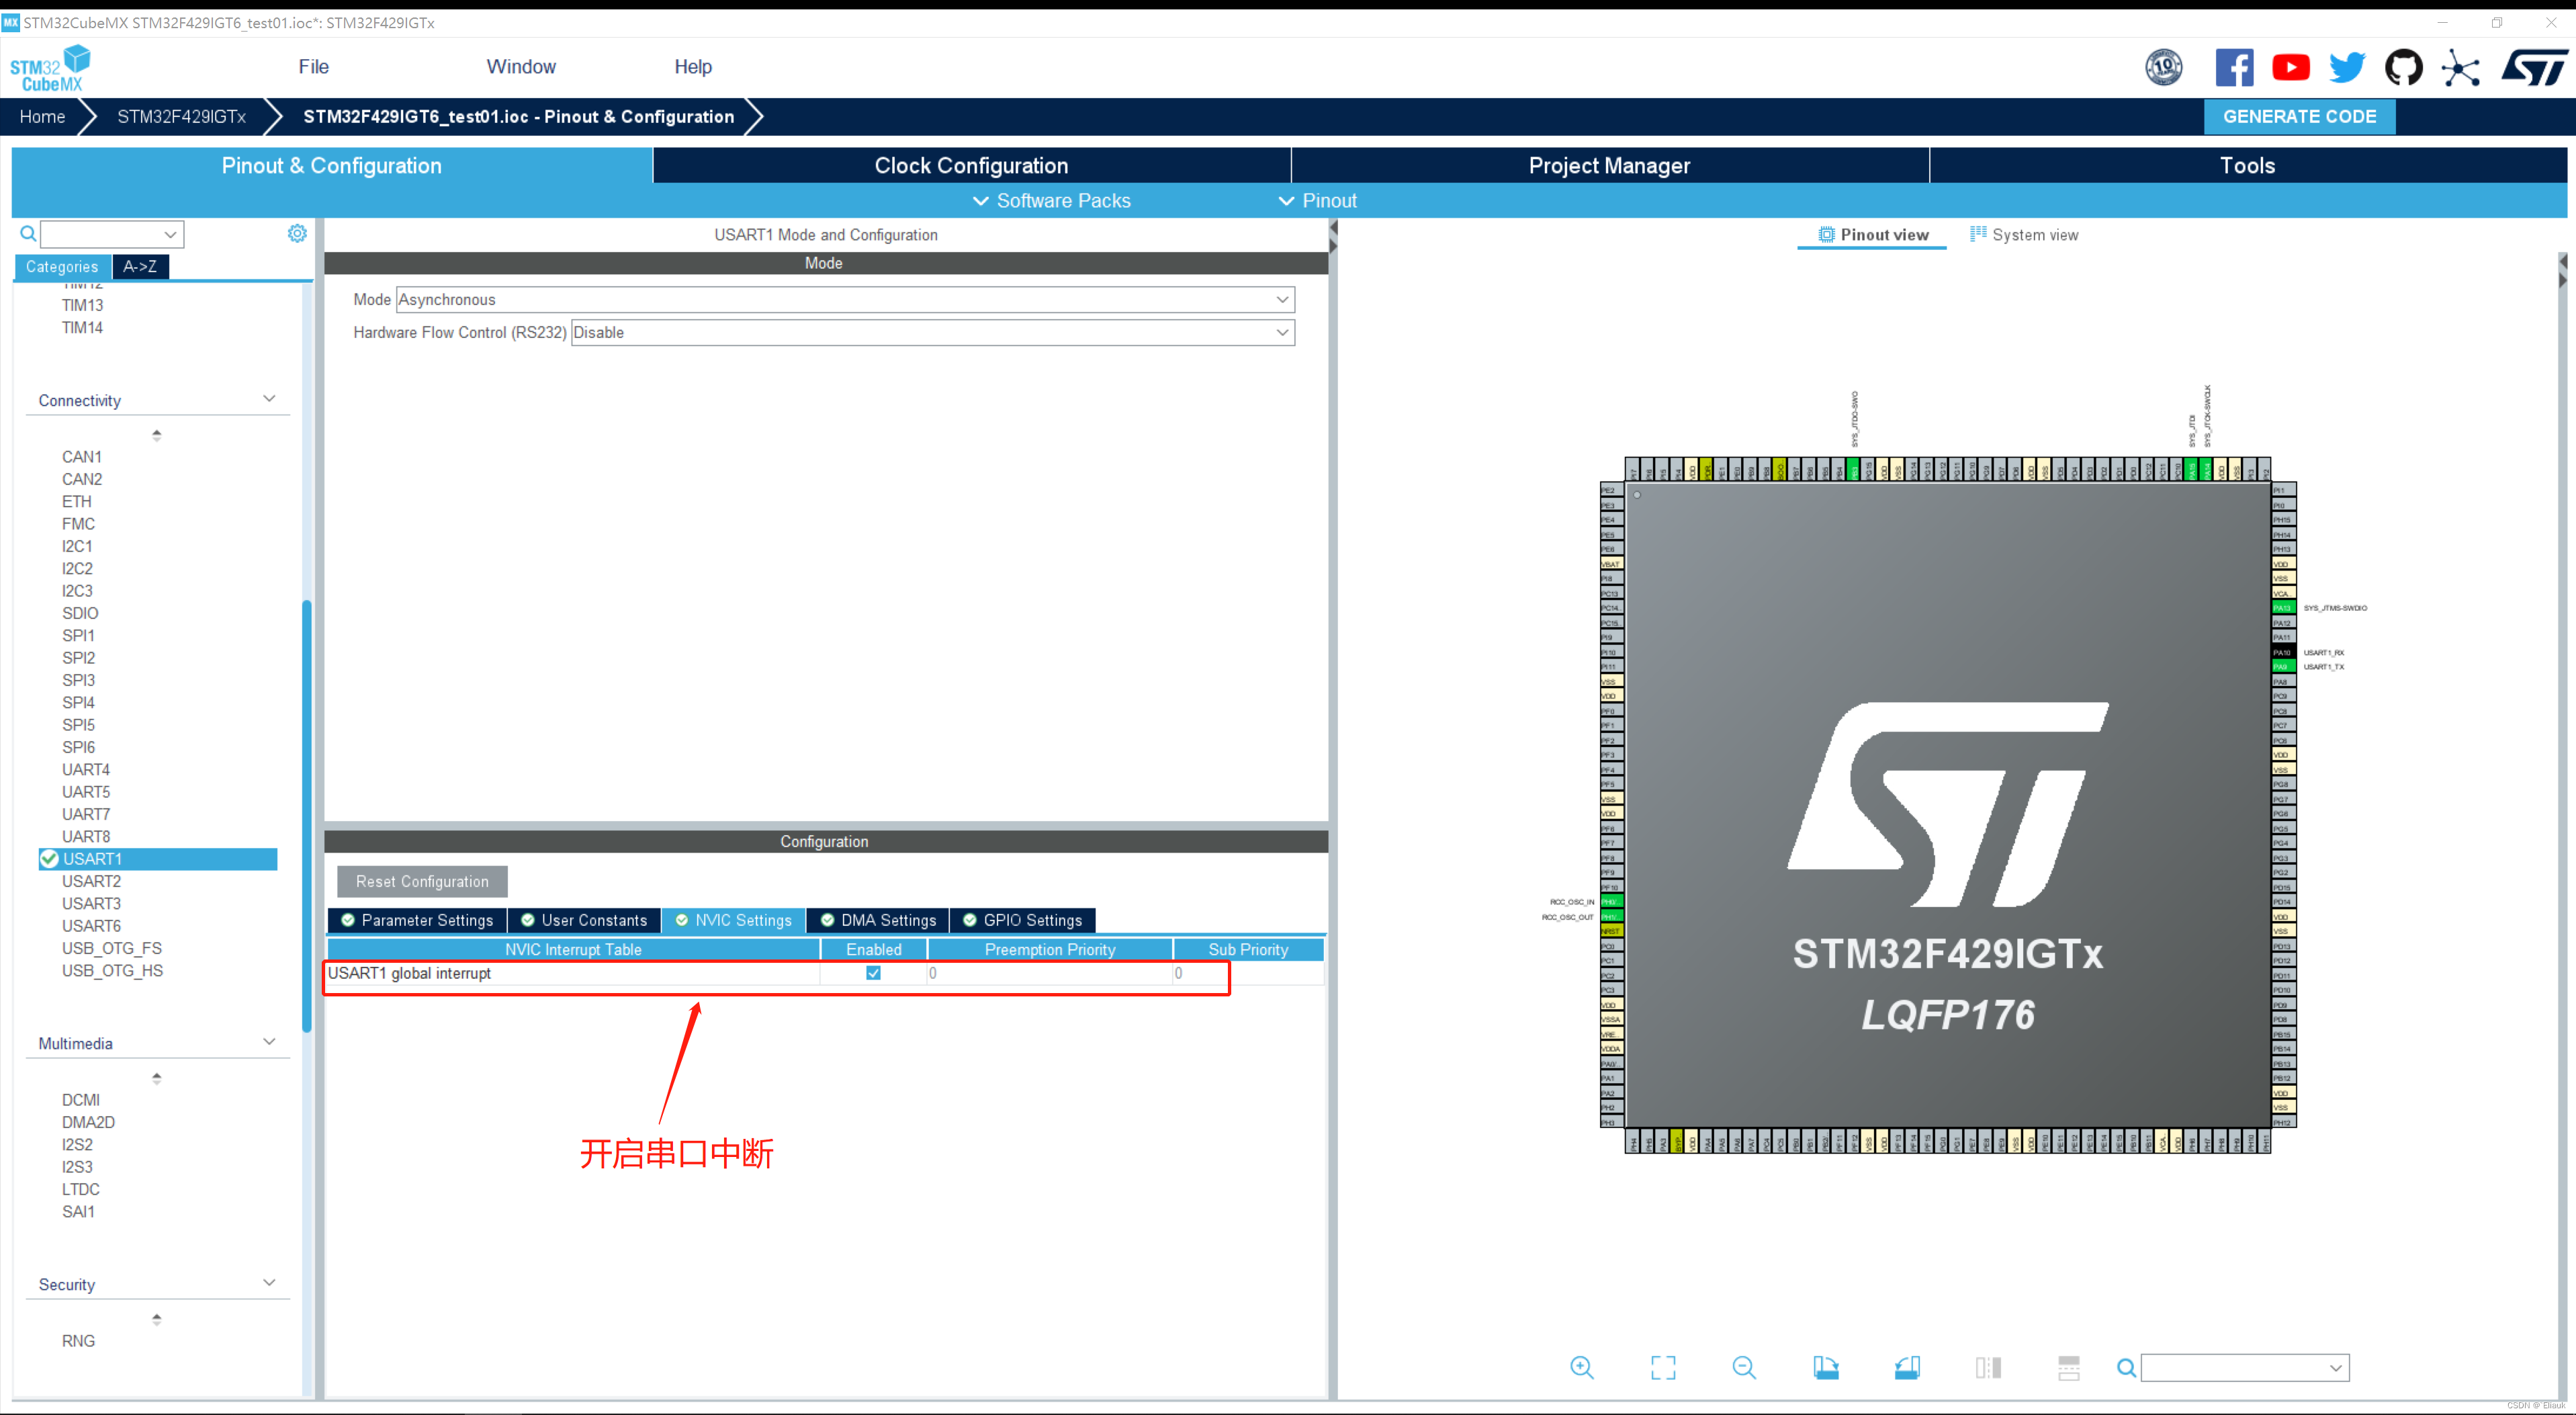Click the category list vertical scrollbar
The width and height of the screenshot is (2576, 1415).
(x=306, y=815)
